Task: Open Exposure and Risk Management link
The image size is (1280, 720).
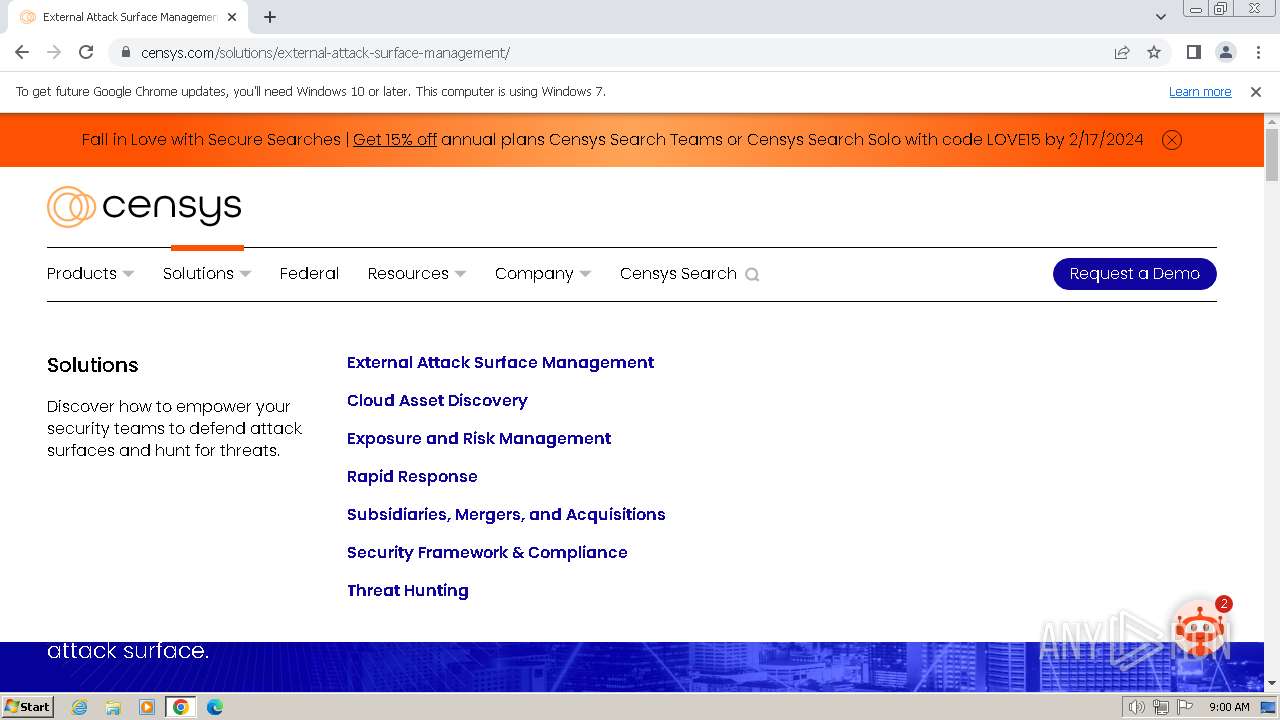Action: (479, 438)
